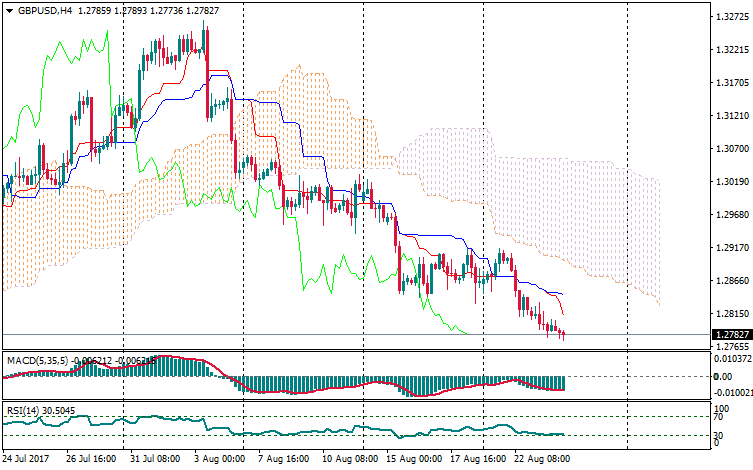
Task: Click the RSI scale value 70
Action: [x=718, y=417]
